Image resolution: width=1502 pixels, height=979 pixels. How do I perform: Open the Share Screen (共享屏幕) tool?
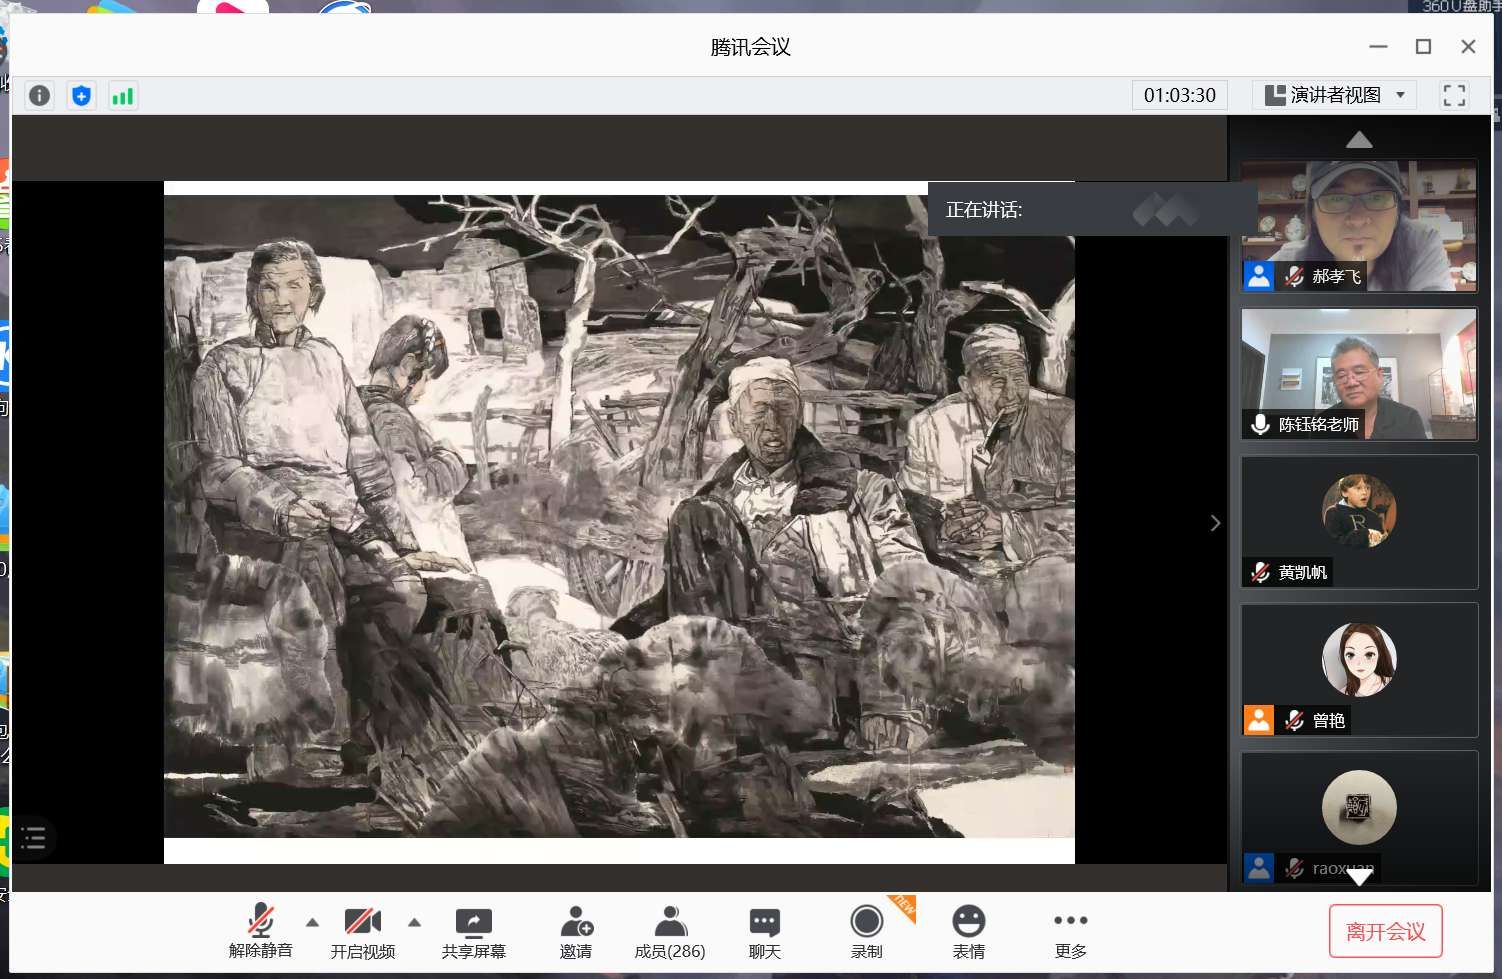click(473, 933)
